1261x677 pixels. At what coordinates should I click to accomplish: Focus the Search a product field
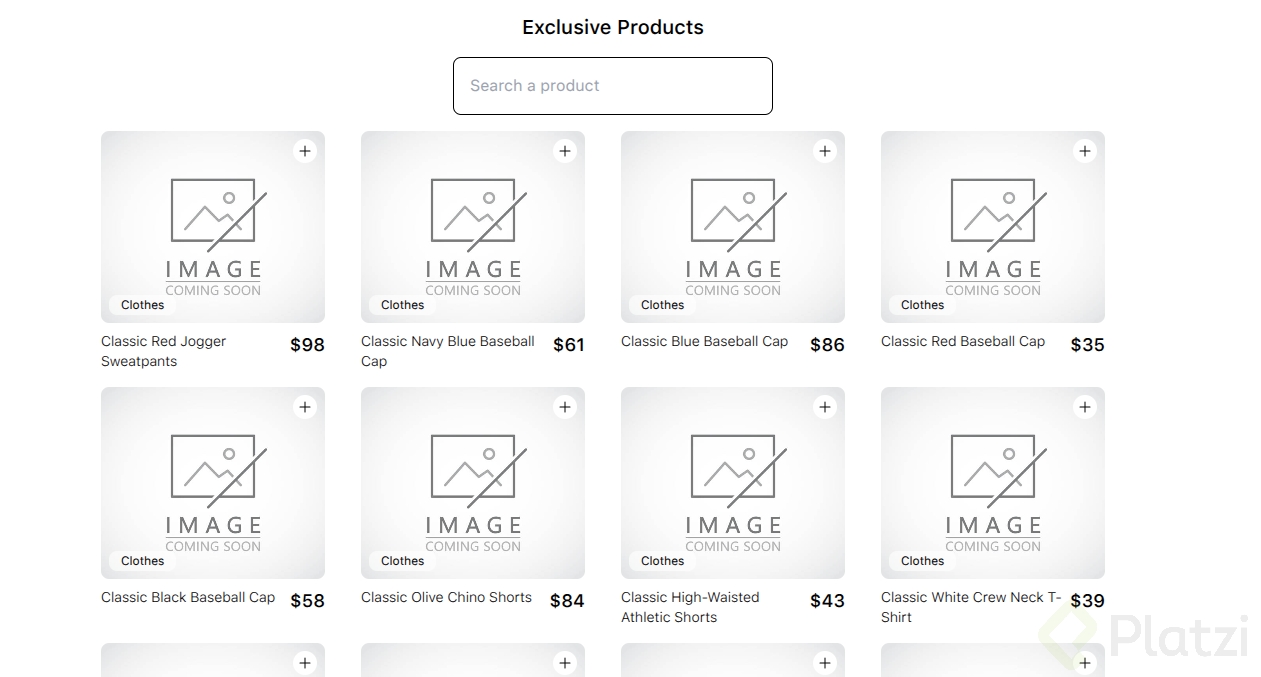pyautogui.click(x=612, y=86)
